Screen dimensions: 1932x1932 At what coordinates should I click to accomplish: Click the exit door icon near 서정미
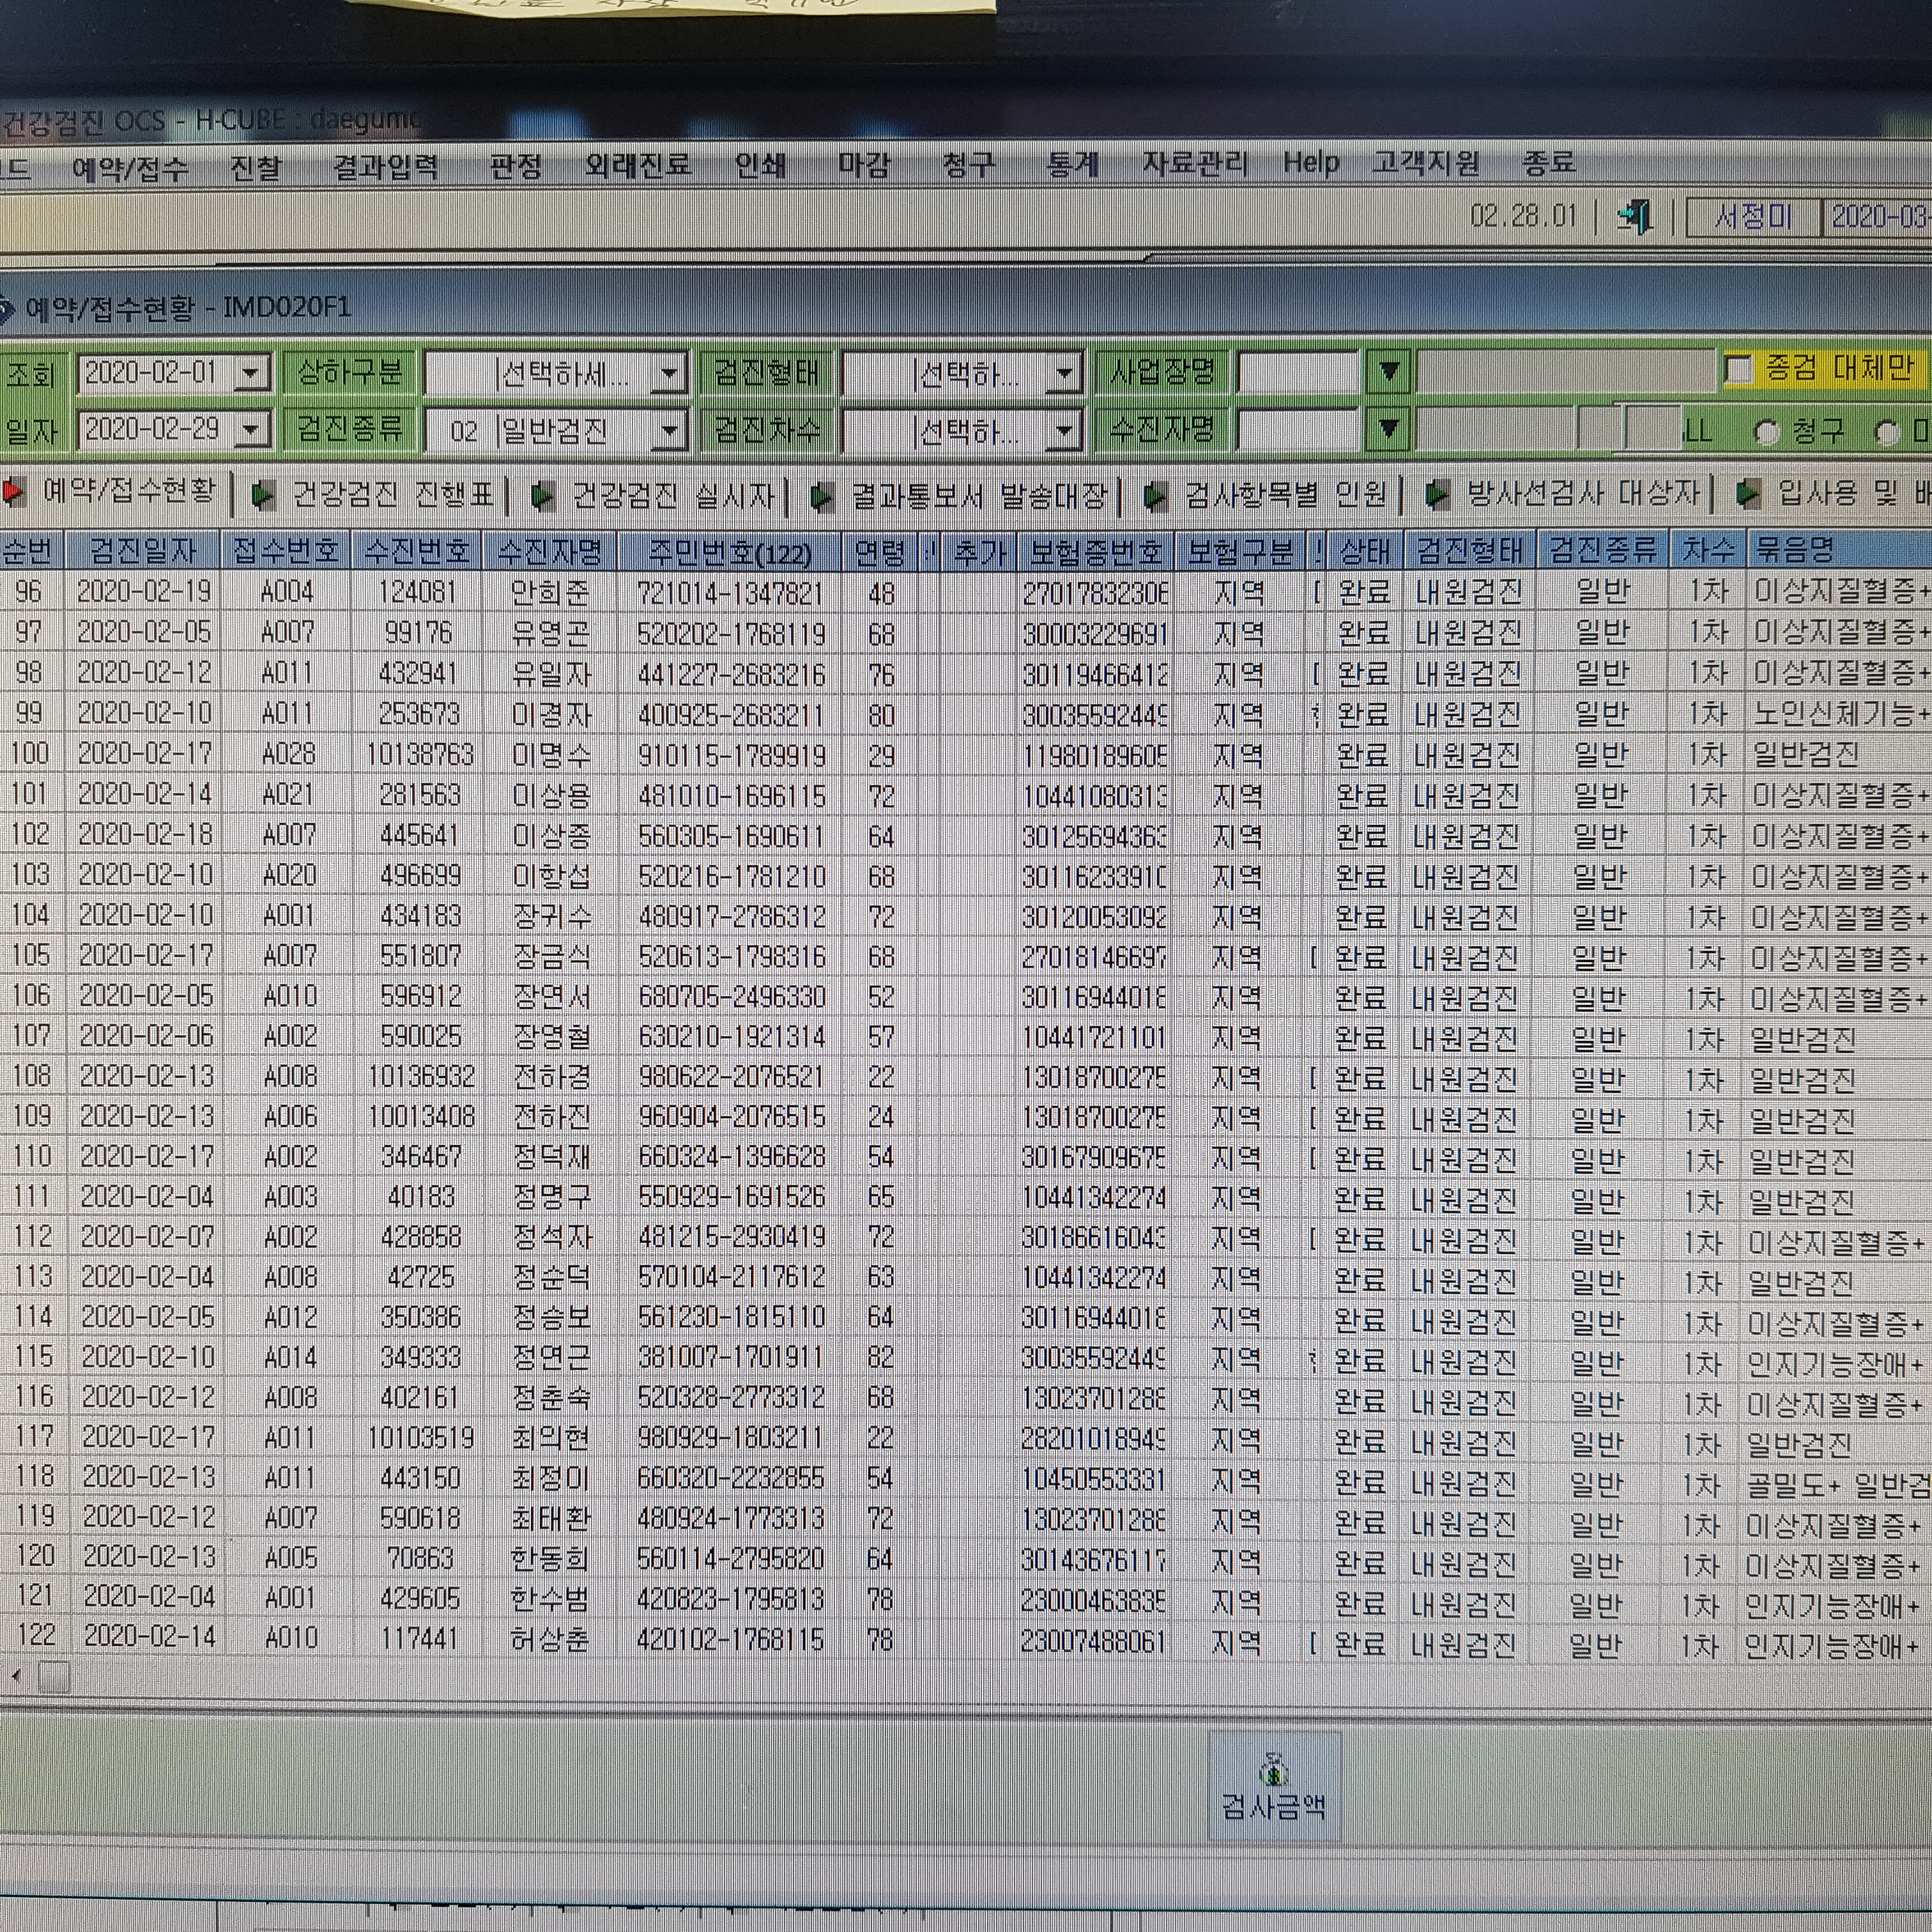point(1635,216)
